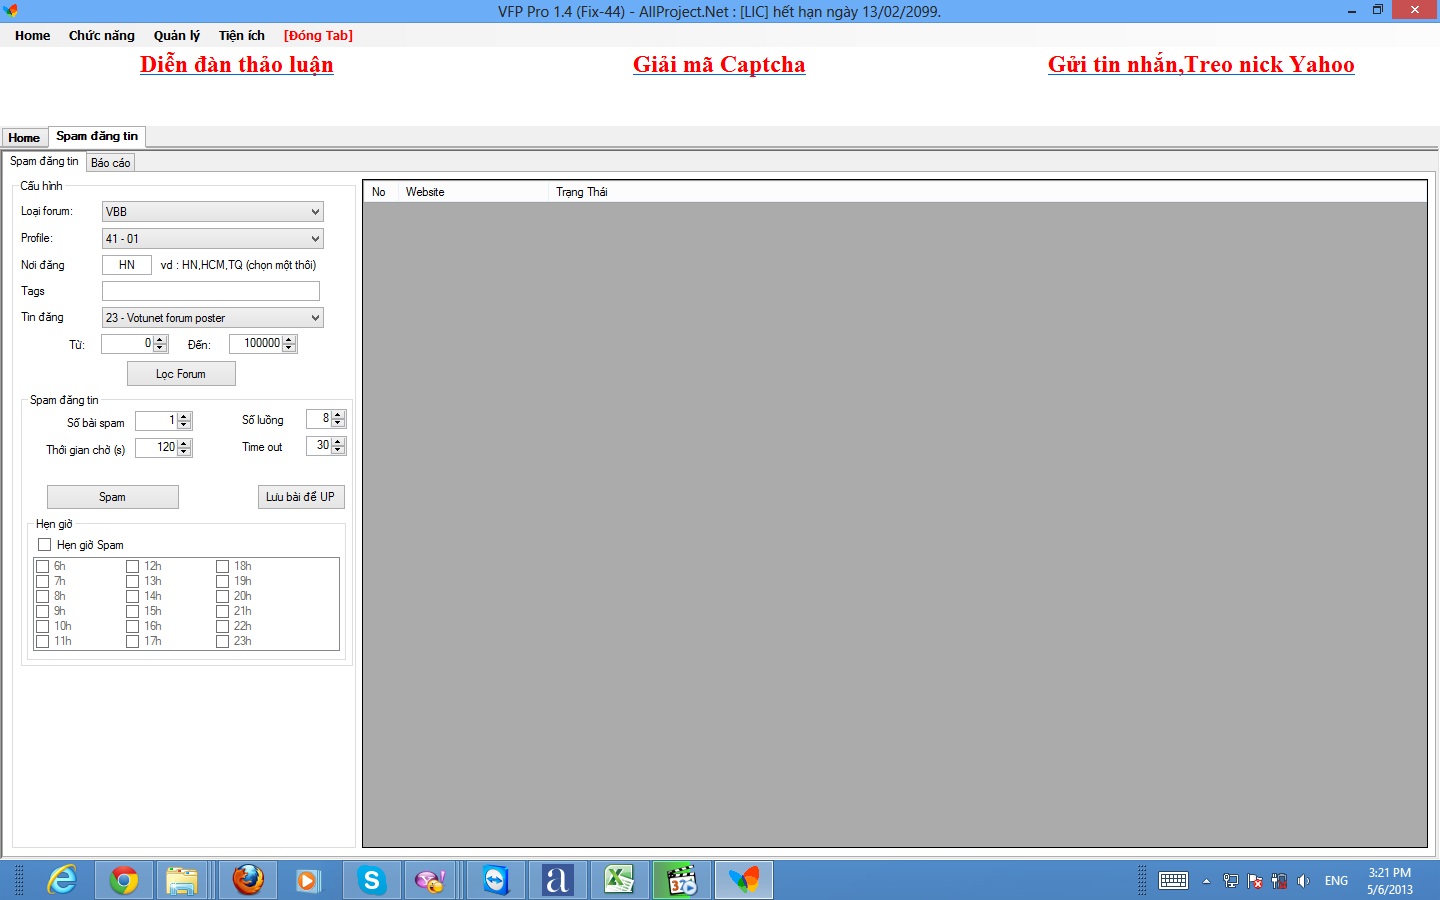1440x900 pixels.
Task: Open Firefox from the taskbar
Action: coord(248,880)
